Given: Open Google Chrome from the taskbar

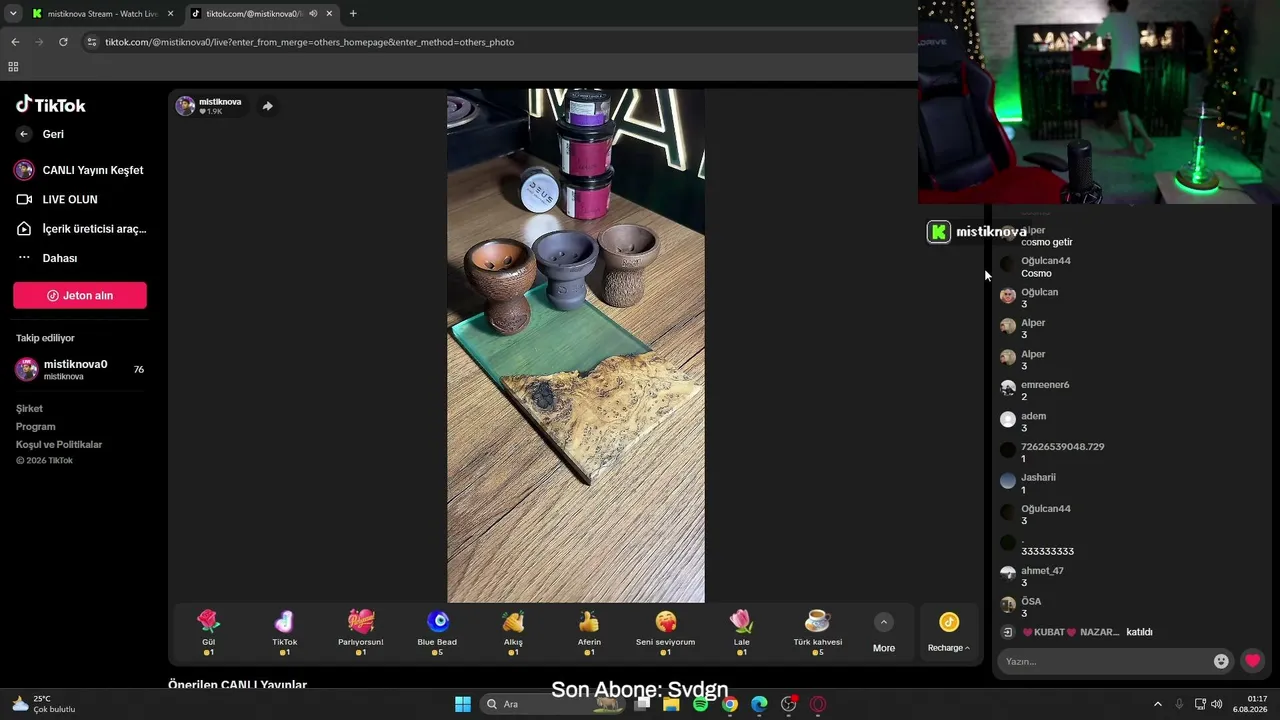Looking at the screenshot, I should click(730, 704).
